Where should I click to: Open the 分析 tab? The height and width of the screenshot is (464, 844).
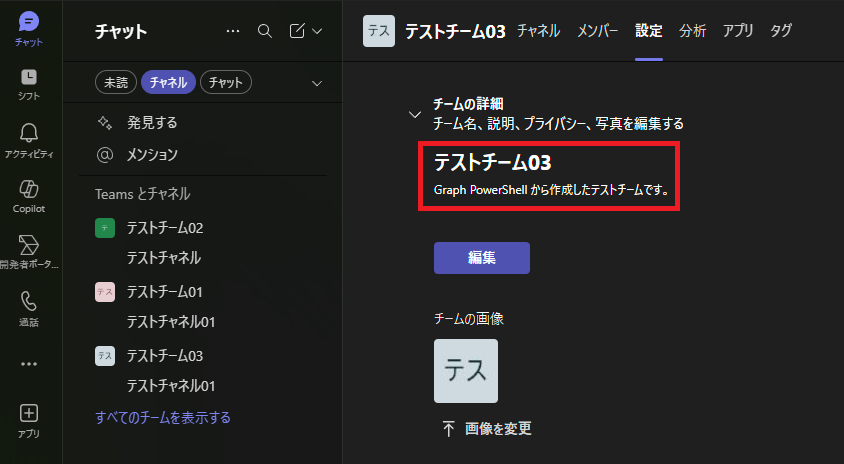point(692,31)
